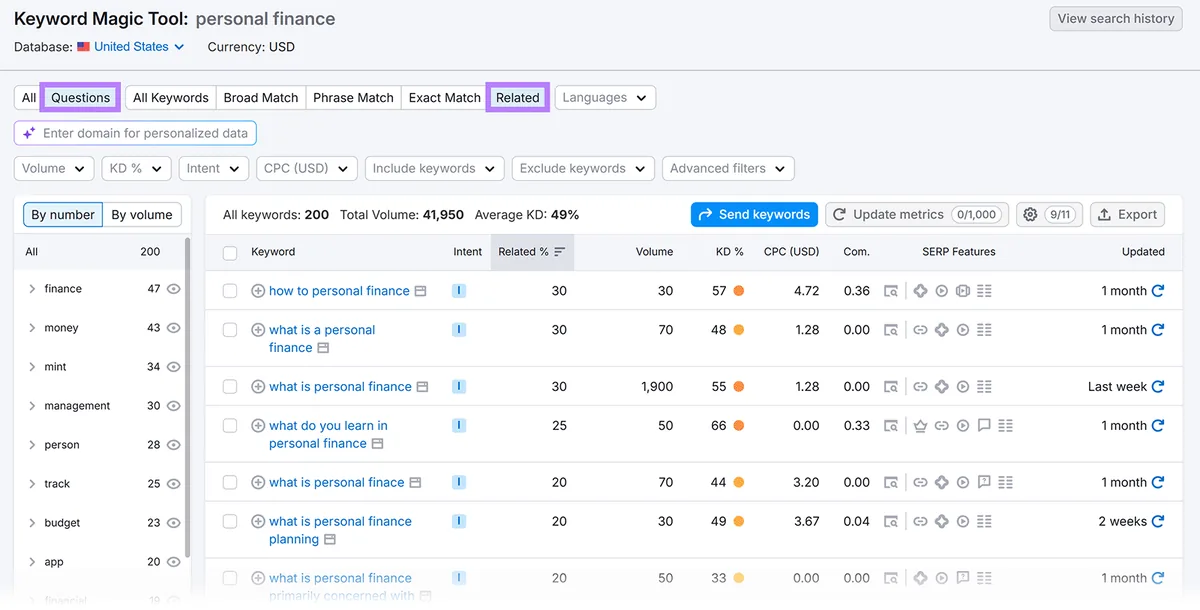Click link SERP feature icon in 'what is a personal finance' row
The height and width of the screenshot is (610, 1200).
point(920,330)
